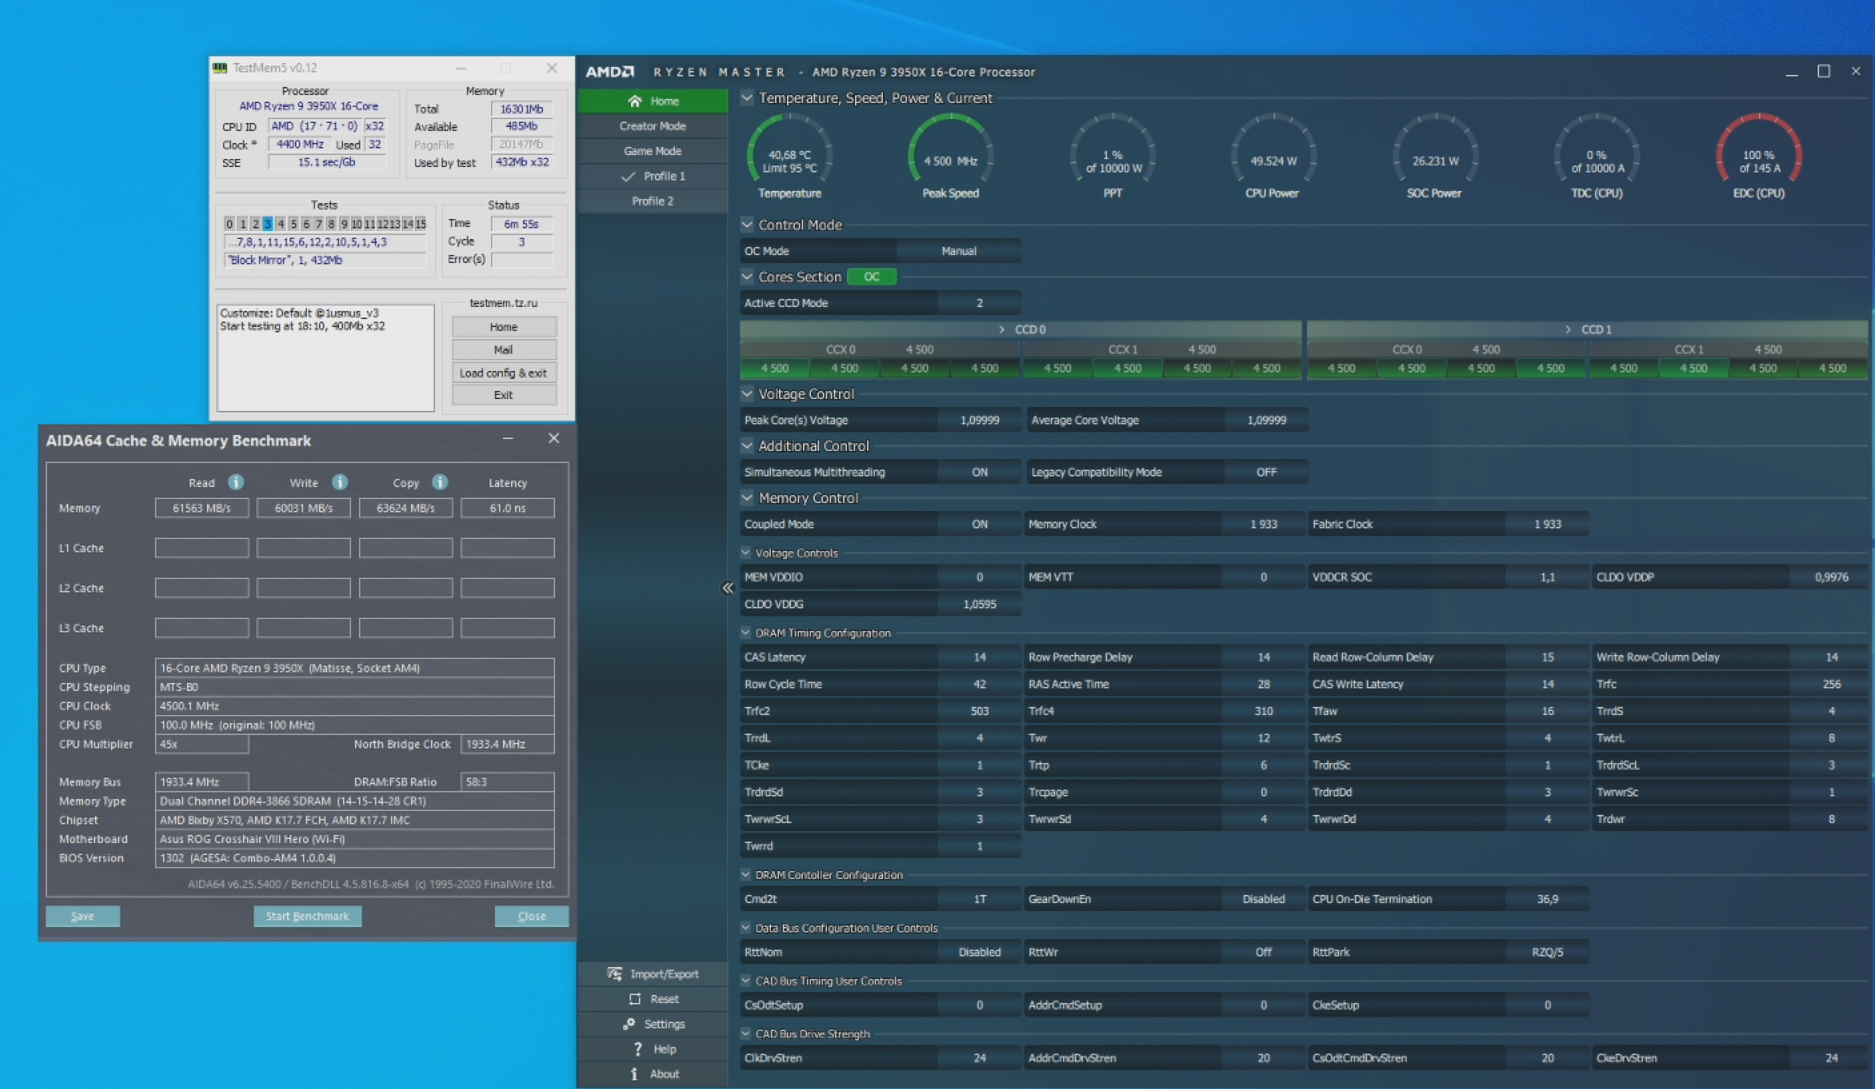
Task: Click Save button in AIDA64
Action: click(83, 916)
